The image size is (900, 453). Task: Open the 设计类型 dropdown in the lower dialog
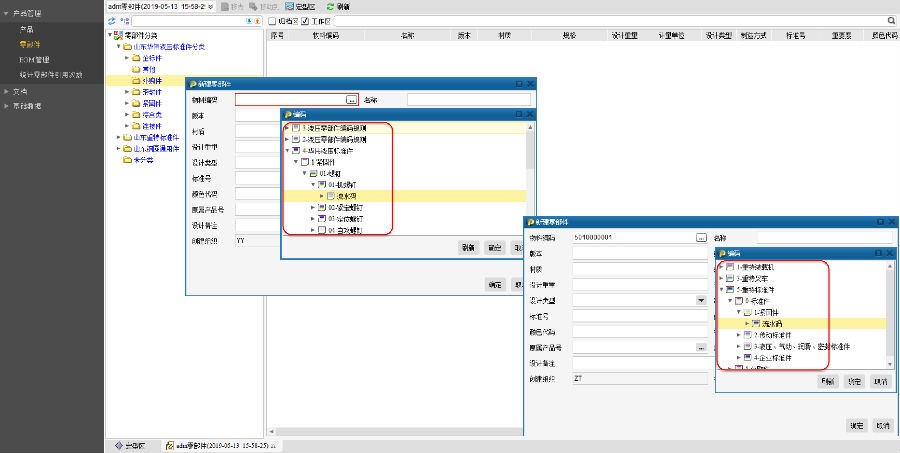pos(701,300)
